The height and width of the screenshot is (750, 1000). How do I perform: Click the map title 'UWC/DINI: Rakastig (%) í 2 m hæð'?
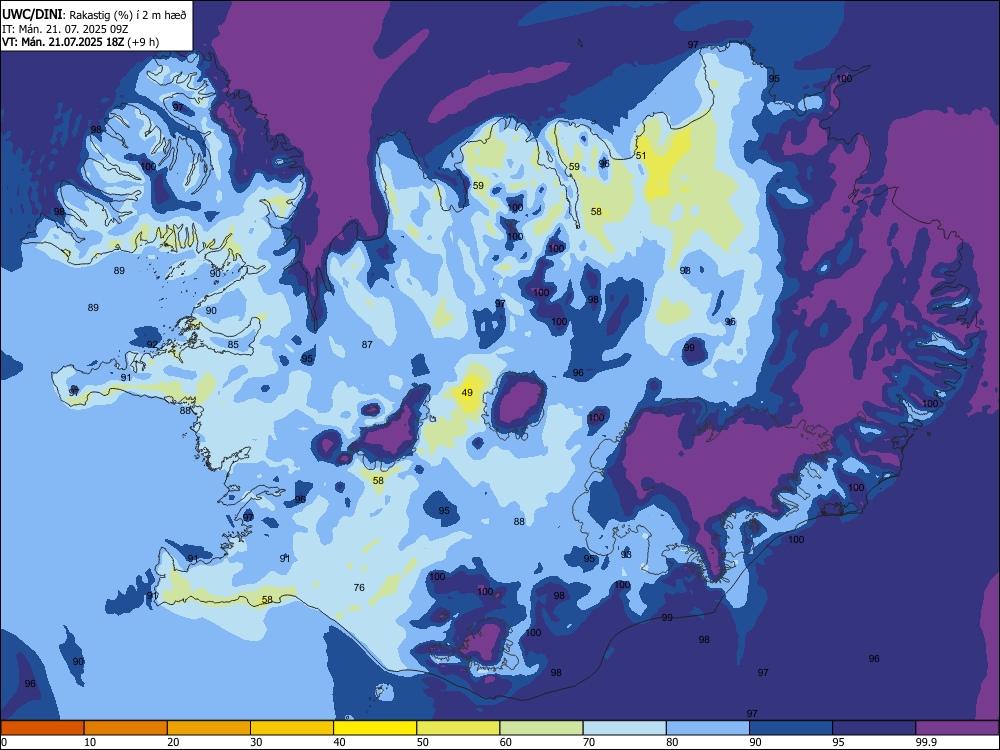click(94, 14)
